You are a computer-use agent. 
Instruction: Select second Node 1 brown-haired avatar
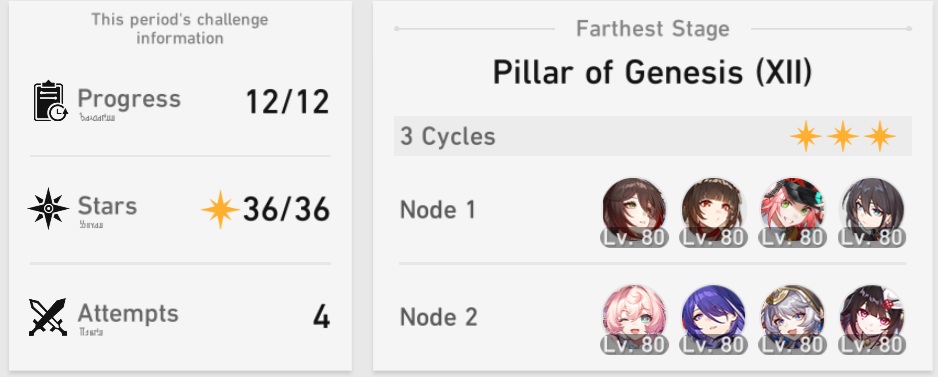coord(713,212)
